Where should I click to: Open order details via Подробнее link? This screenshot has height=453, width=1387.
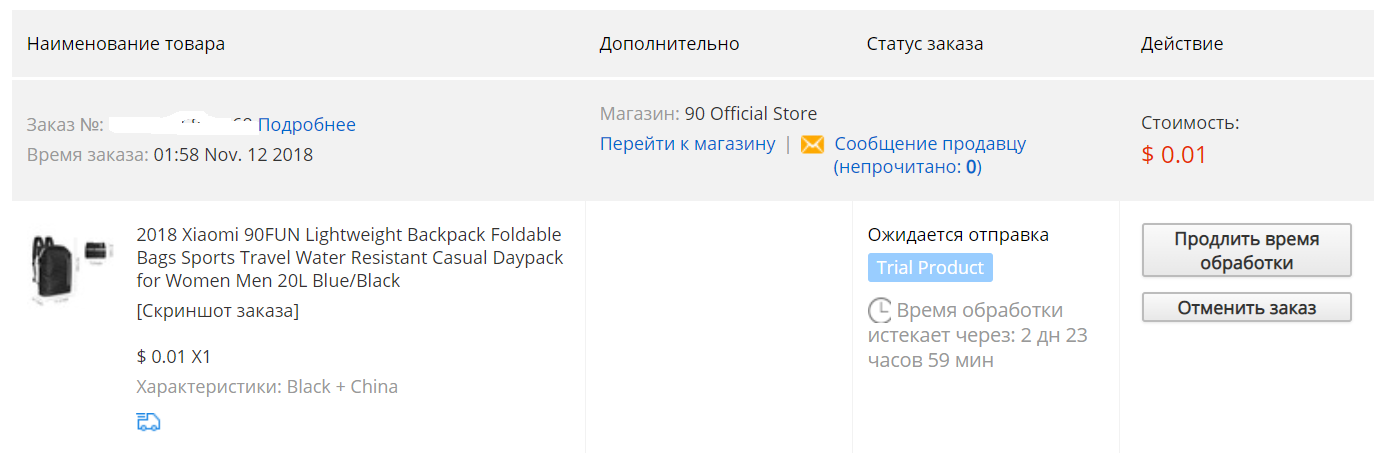307,125
